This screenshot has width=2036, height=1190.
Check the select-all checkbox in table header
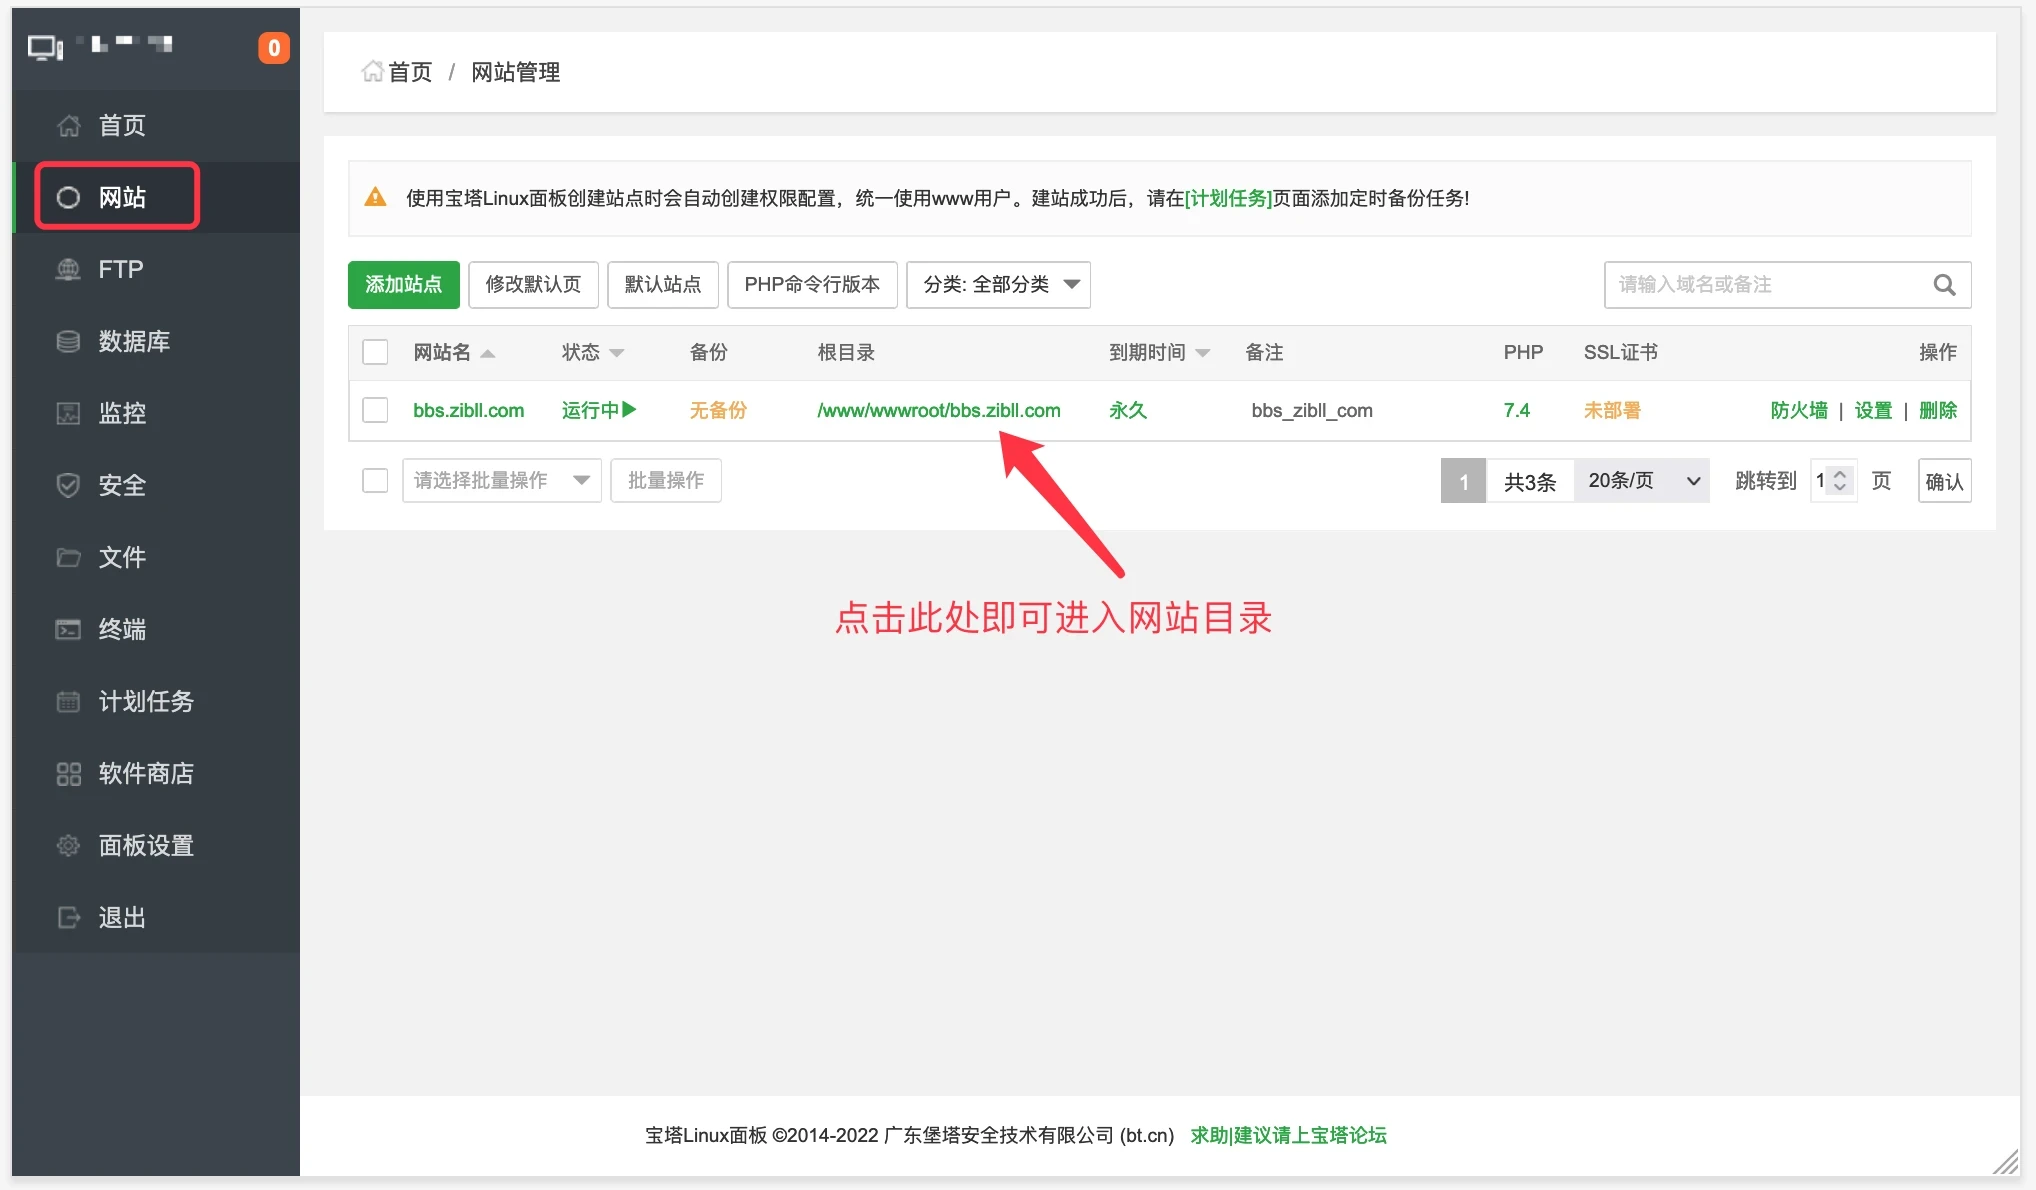[x=375, y=352]
